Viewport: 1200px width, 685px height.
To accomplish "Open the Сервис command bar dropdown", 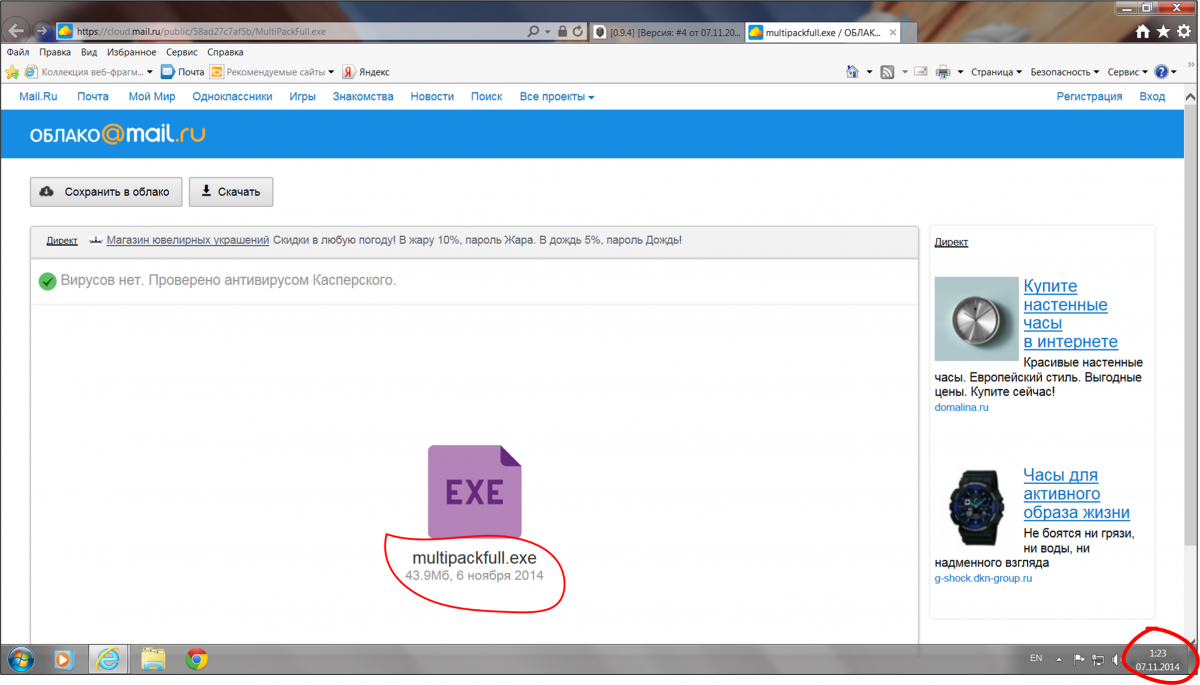I will pos(1127,72).
